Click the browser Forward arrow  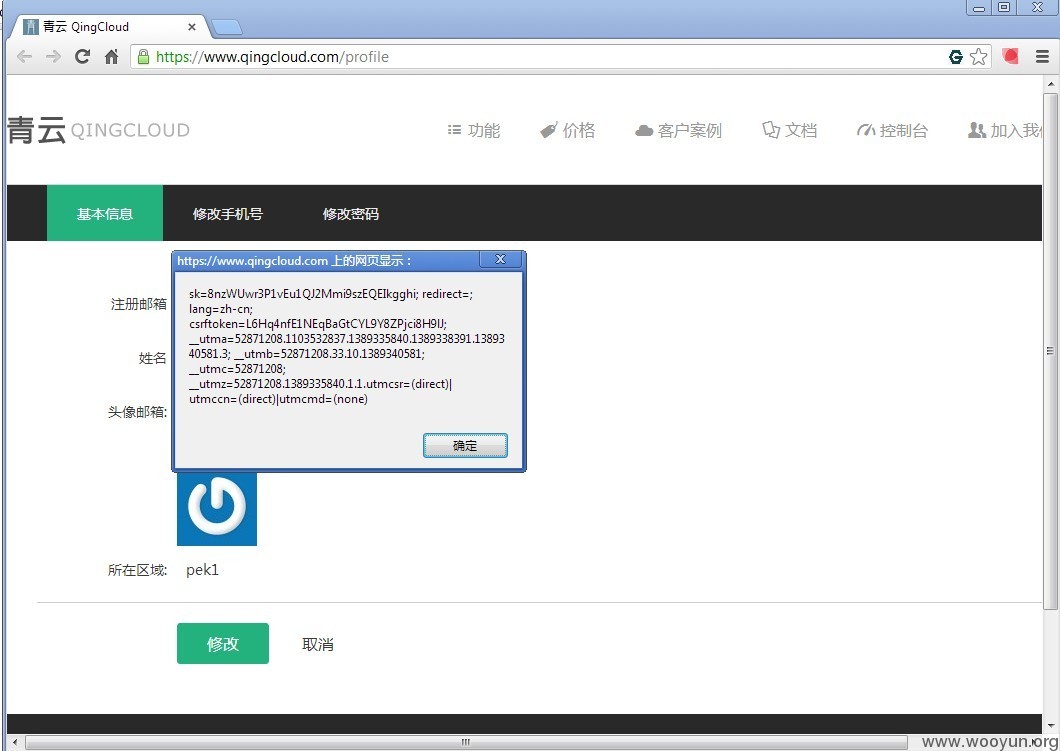tap(53, 57)
